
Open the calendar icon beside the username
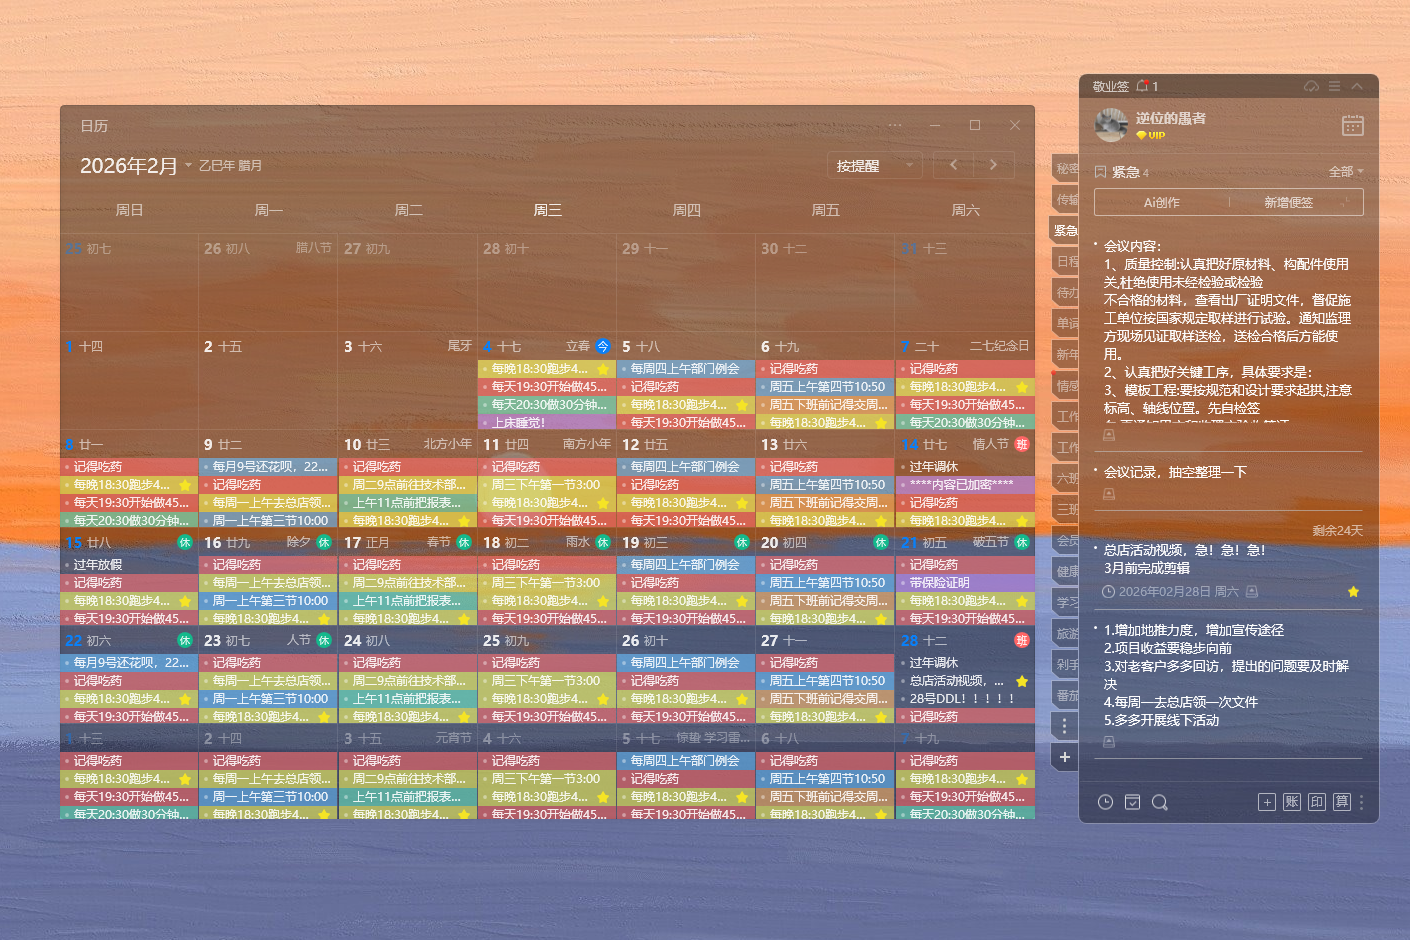tap(1352, 125)
